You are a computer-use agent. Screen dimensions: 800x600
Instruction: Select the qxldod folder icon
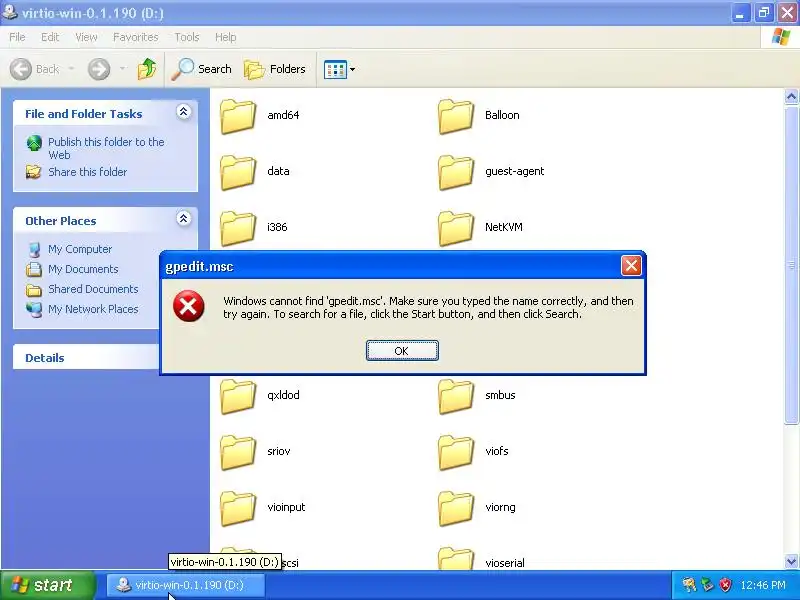pos(238,396)
